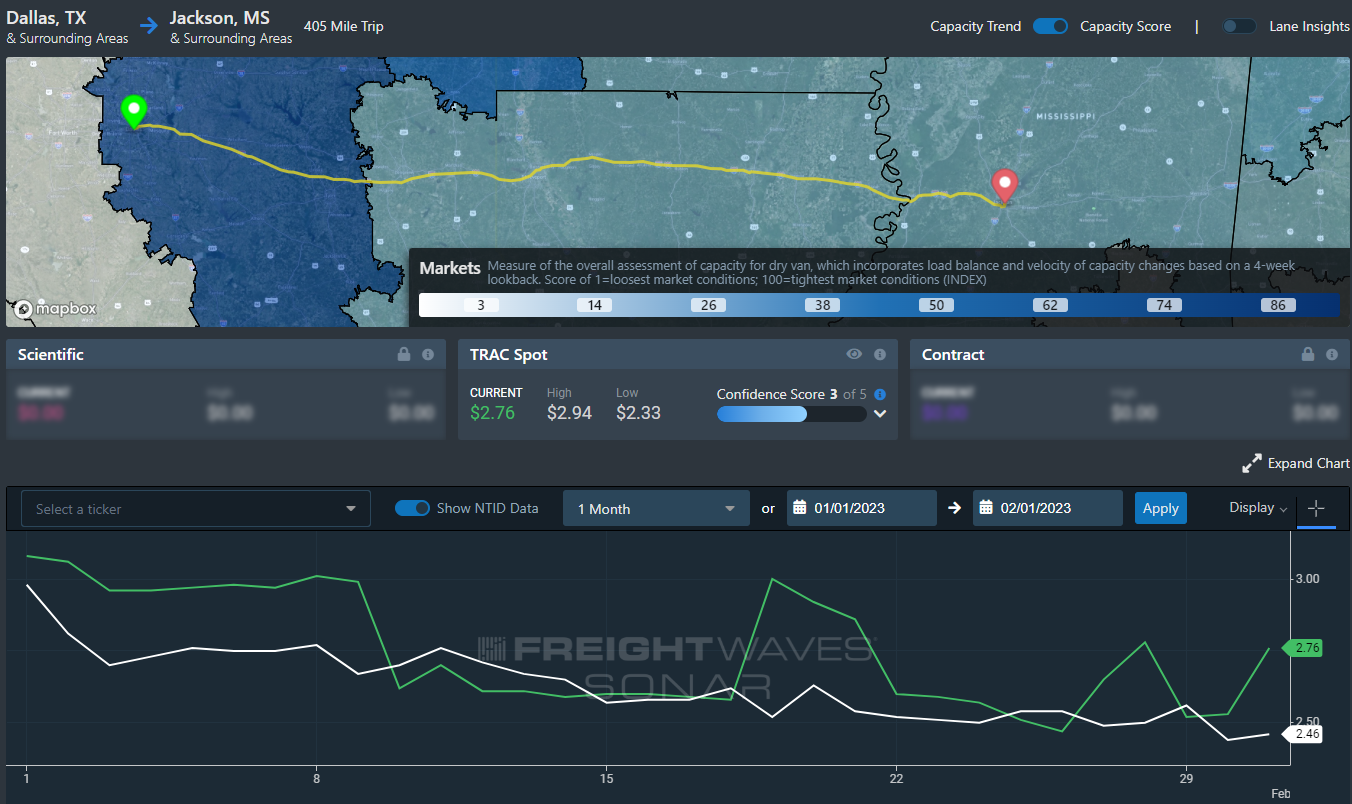Click the TRAC Spot low value $2.33
The height and width of the screenshot is (804, 1352).
tap(638, 412)
